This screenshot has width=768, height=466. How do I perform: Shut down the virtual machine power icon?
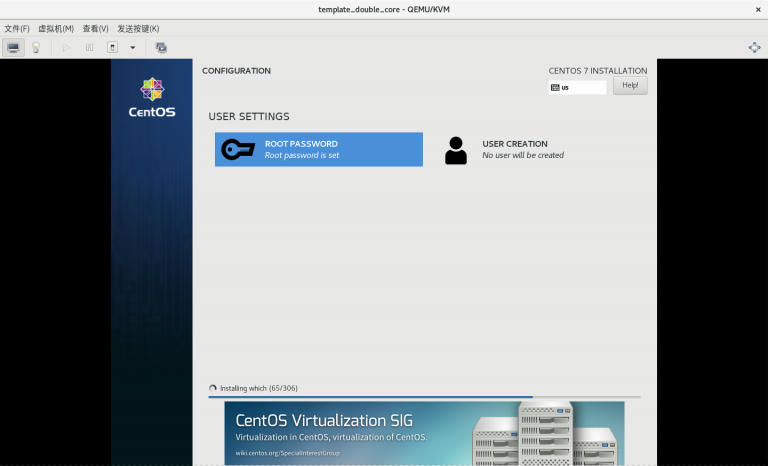click(x=113, y=48)
